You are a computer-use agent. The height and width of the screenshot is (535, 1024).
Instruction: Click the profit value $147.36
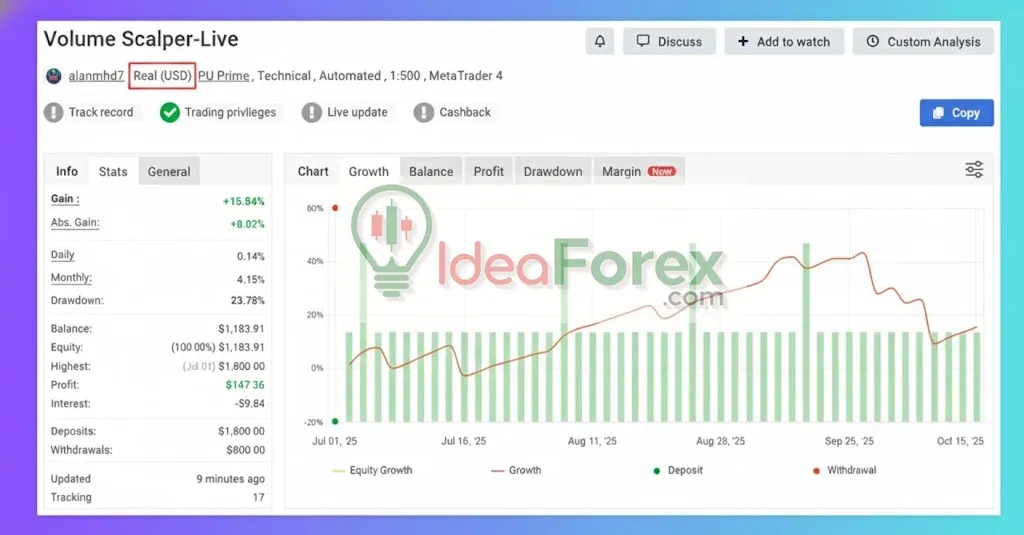245,385
